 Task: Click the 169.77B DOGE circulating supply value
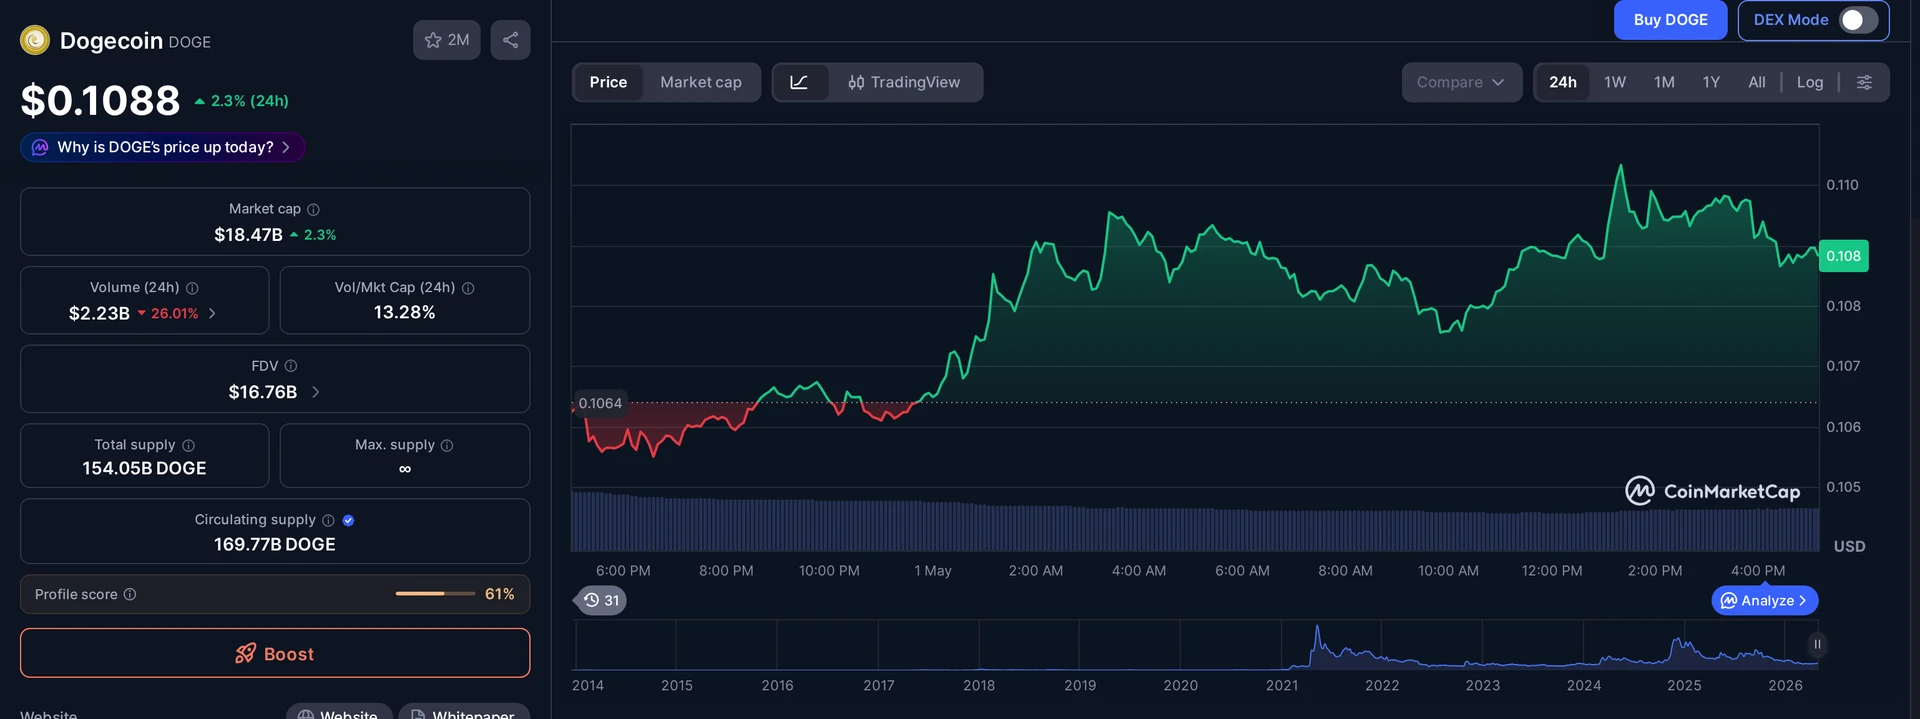275,544
